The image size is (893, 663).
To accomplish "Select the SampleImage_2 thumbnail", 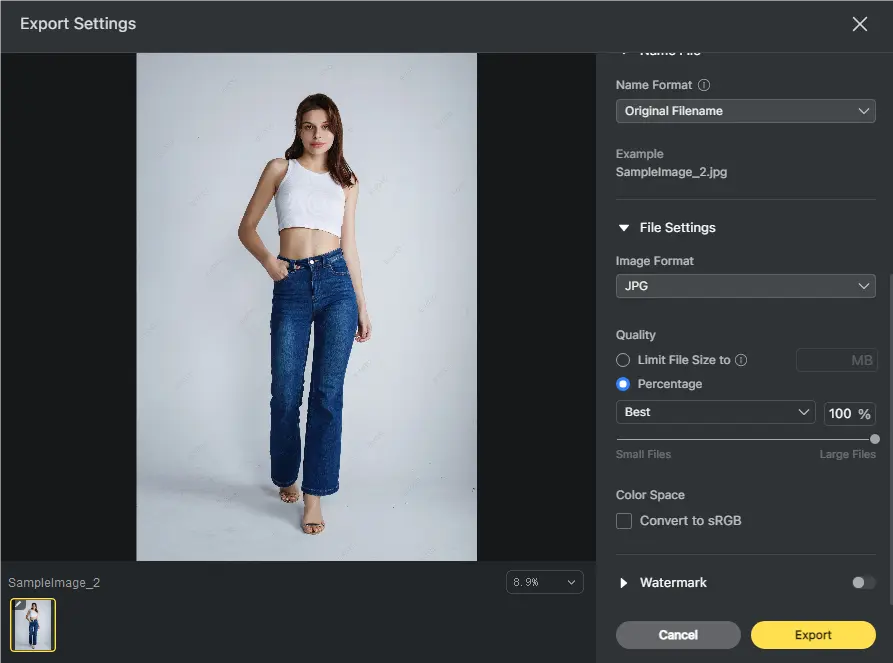I will [33, 625].
